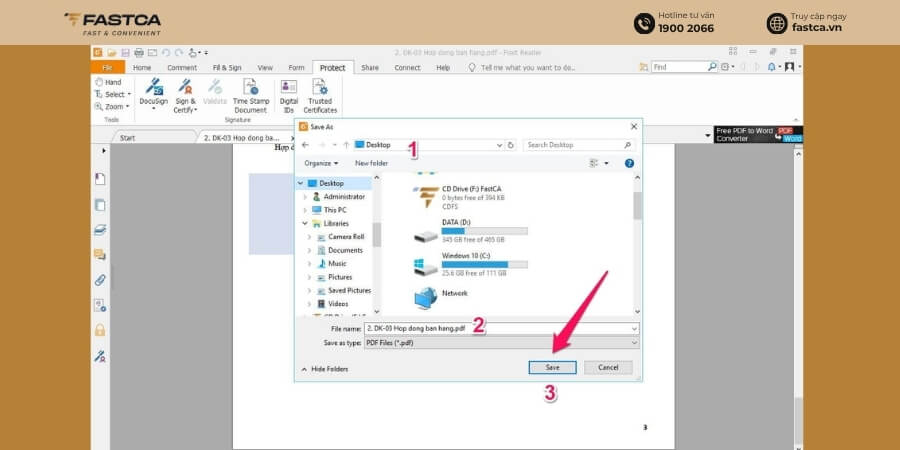The width and height of the screenshot is (900, 450).
Task: Open the Organize dropdown menu
Action: pos(321,163)
